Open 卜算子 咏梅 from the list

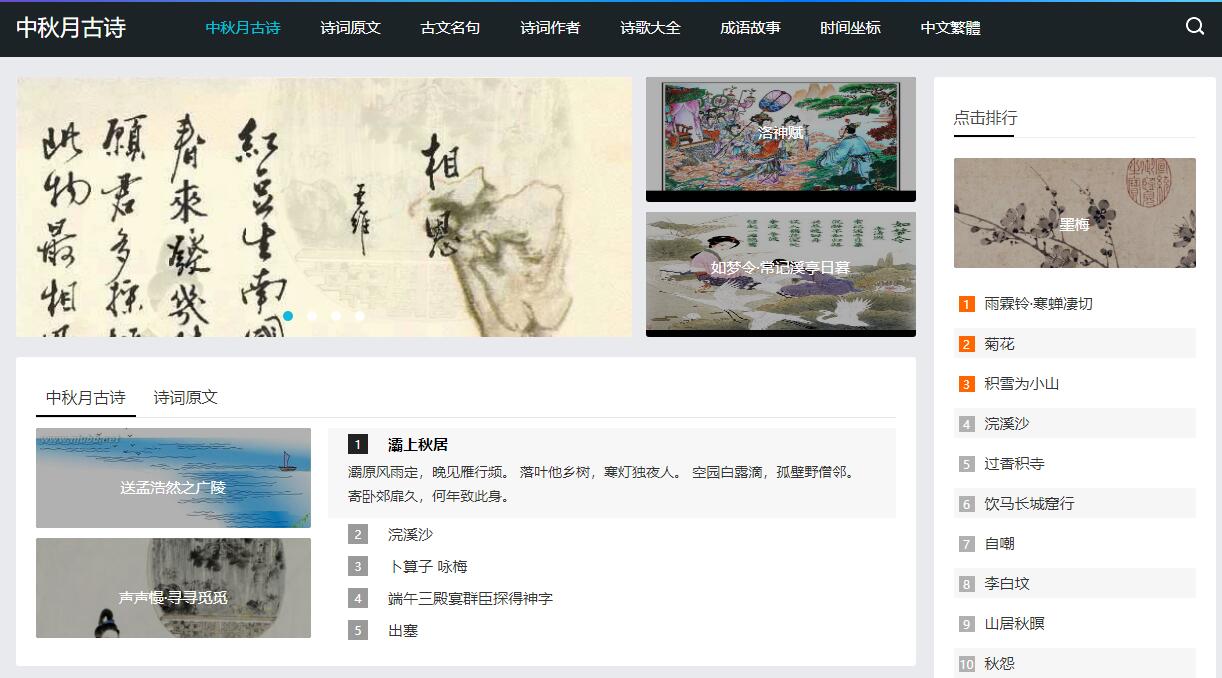[428, 567]
